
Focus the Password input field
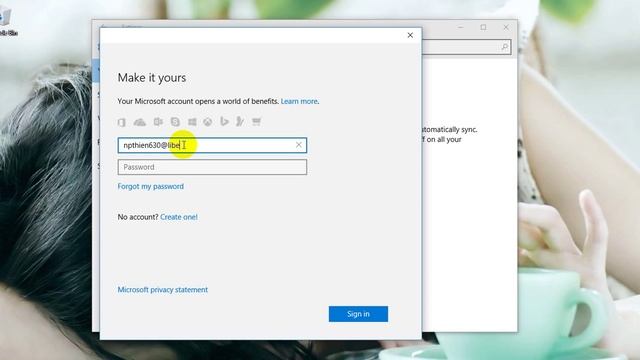point(212,167)
